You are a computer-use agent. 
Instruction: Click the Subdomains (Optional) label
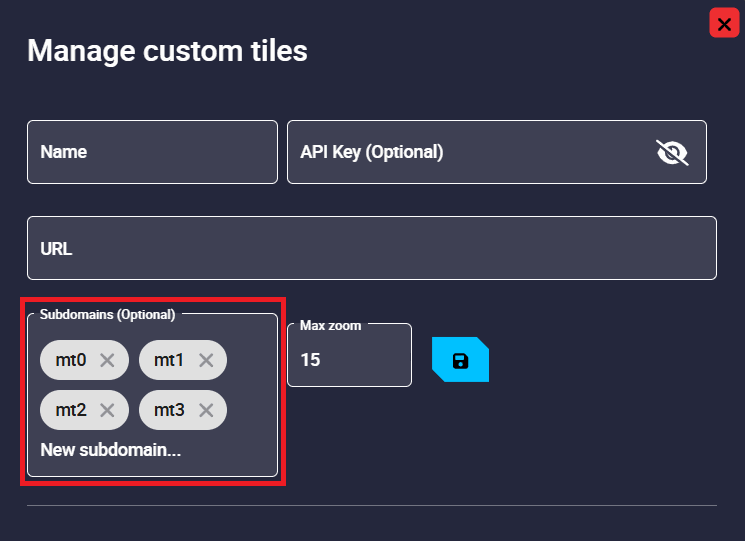click(107, 314)
